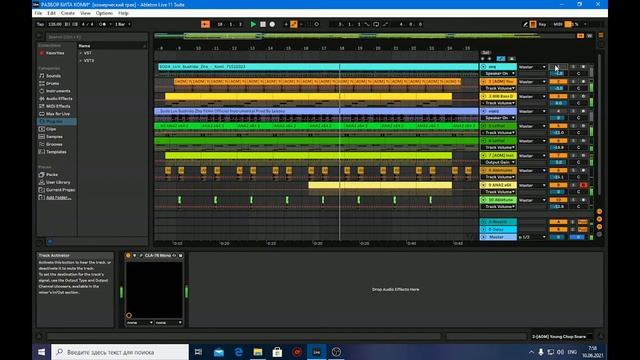Click the pan C field of track 6
This screenshot has height=360, width=640.
click(578, 147)
